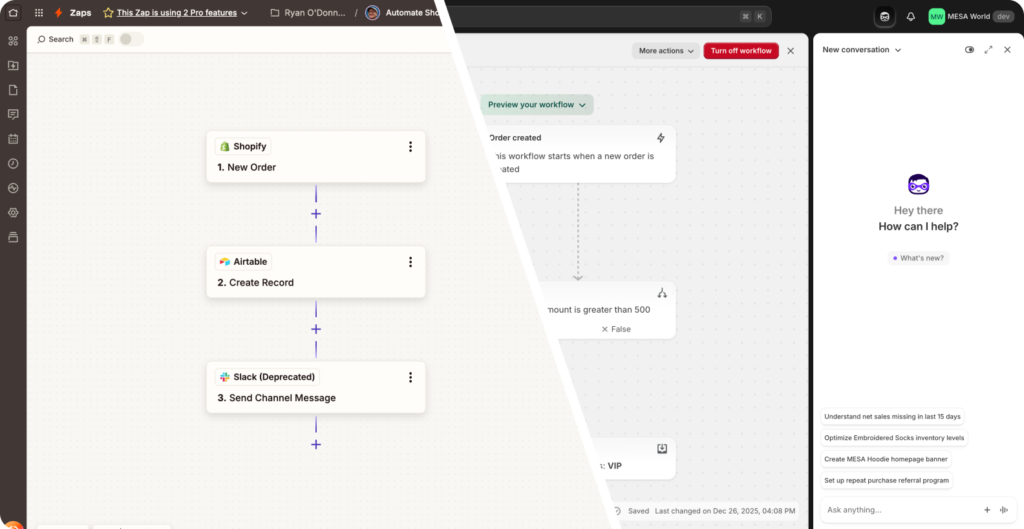Open the 1. New Order step
The height and width of the screenshot is (529, 1024).
[316, 157]
